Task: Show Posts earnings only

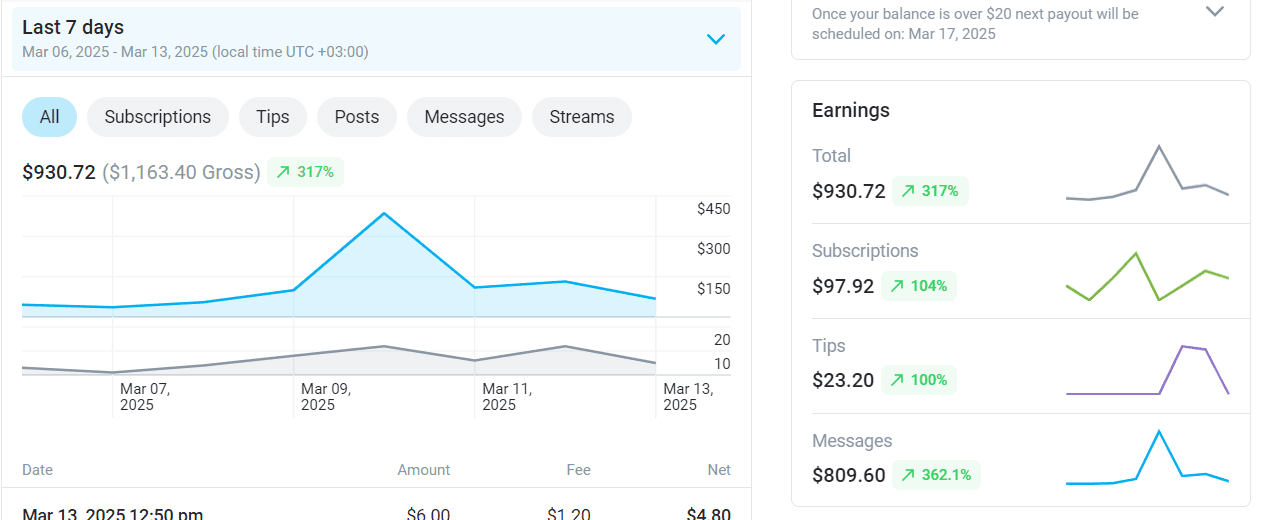Action: coord(357,117)
